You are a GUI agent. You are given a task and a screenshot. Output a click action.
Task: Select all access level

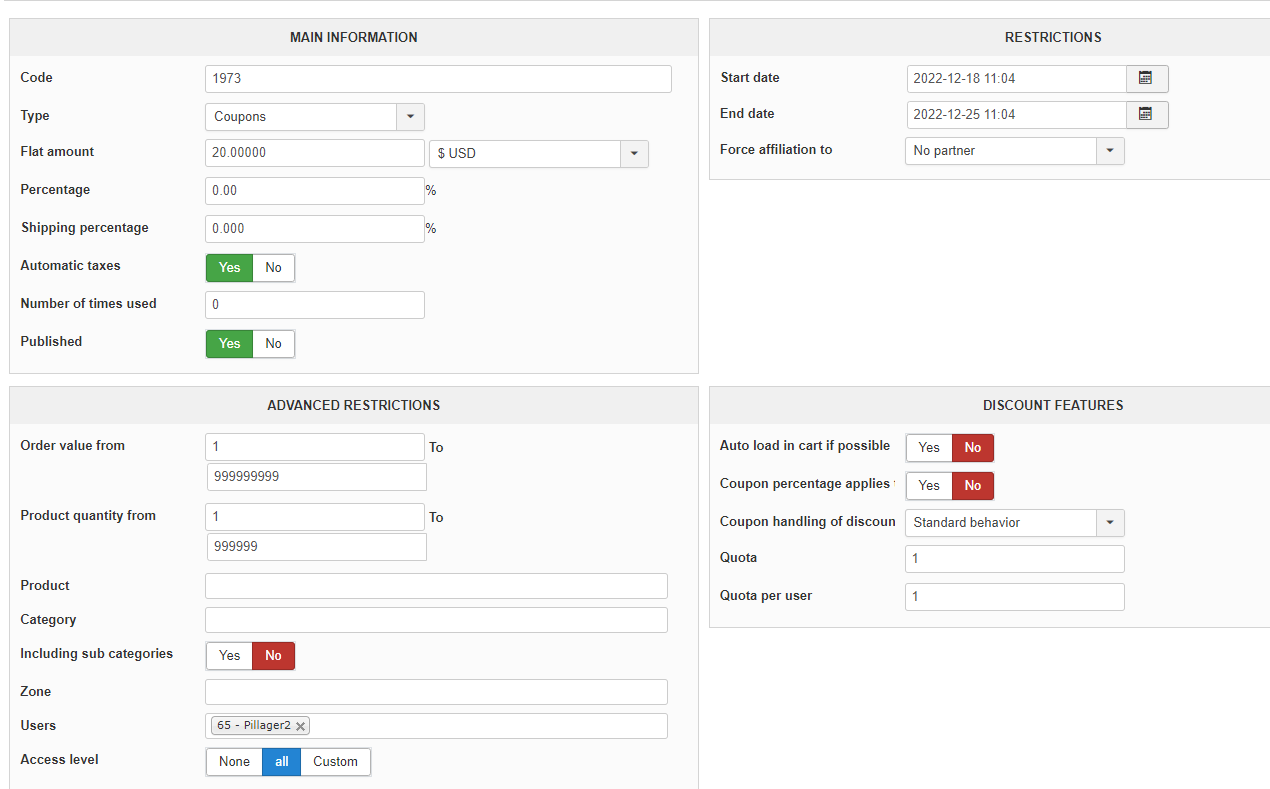(282, 762)
